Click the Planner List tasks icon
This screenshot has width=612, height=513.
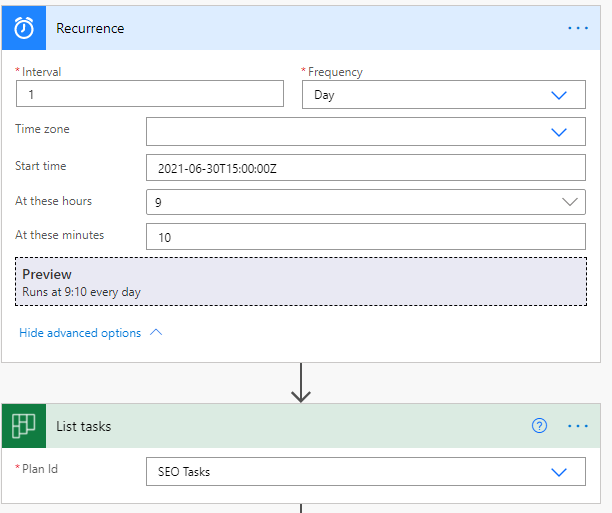click(x=24, y=426)
